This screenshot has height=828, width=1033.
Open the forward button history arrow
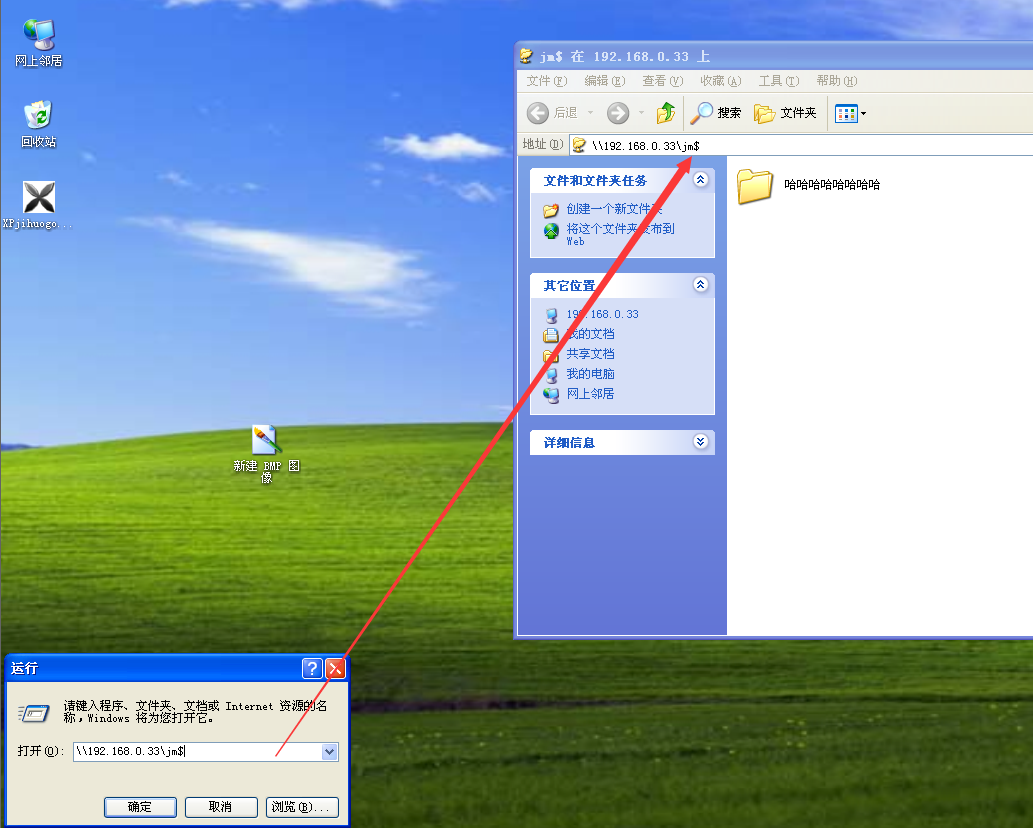(x=641, y=113)
